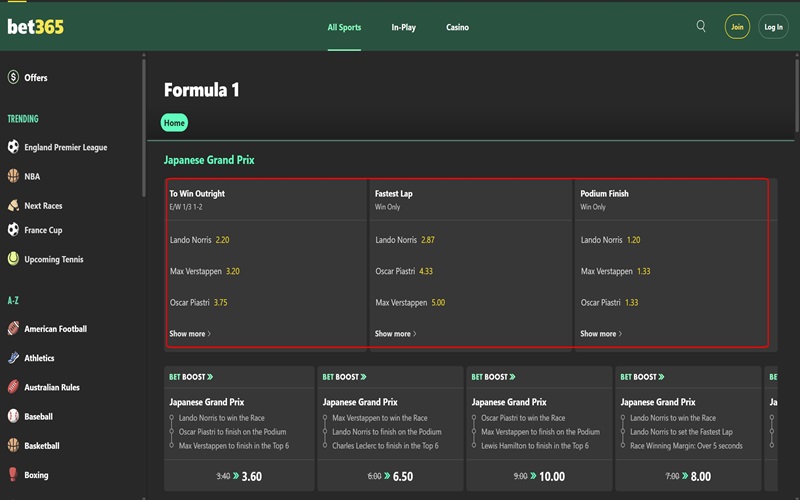This screenshot has width=800, height=500.
Task: Click the main page scrollbar on the right edge
Action: pos(797,94)
